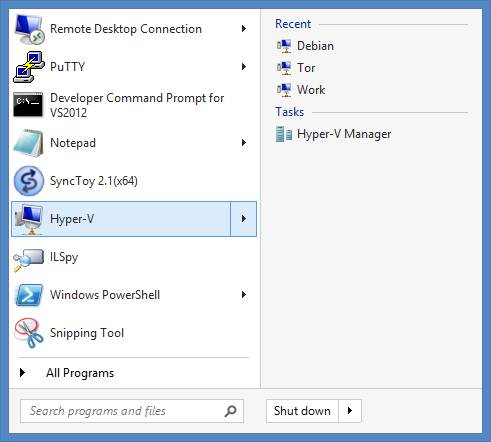This screenshot has width=491, height=442.
Task: Click the Hyper-V monitor icon
Action: click(x=29, y=219)
